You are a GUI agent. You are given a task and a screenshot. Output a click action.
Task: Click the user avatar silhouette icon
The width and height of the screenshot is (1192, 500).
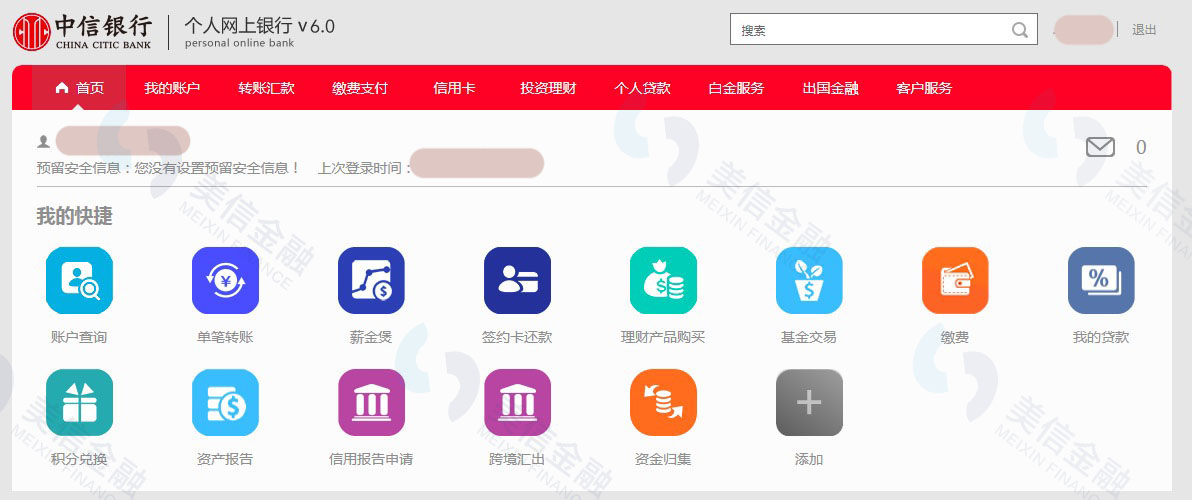pos(43,141)
